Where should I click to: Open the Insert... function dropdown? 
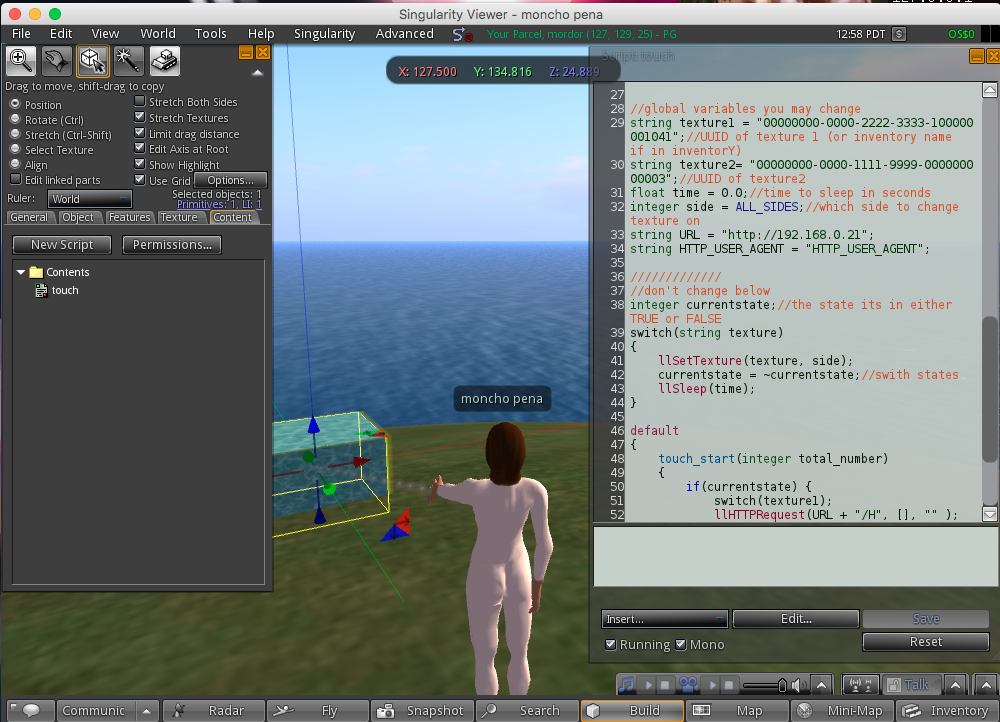[x=664, y=619]
